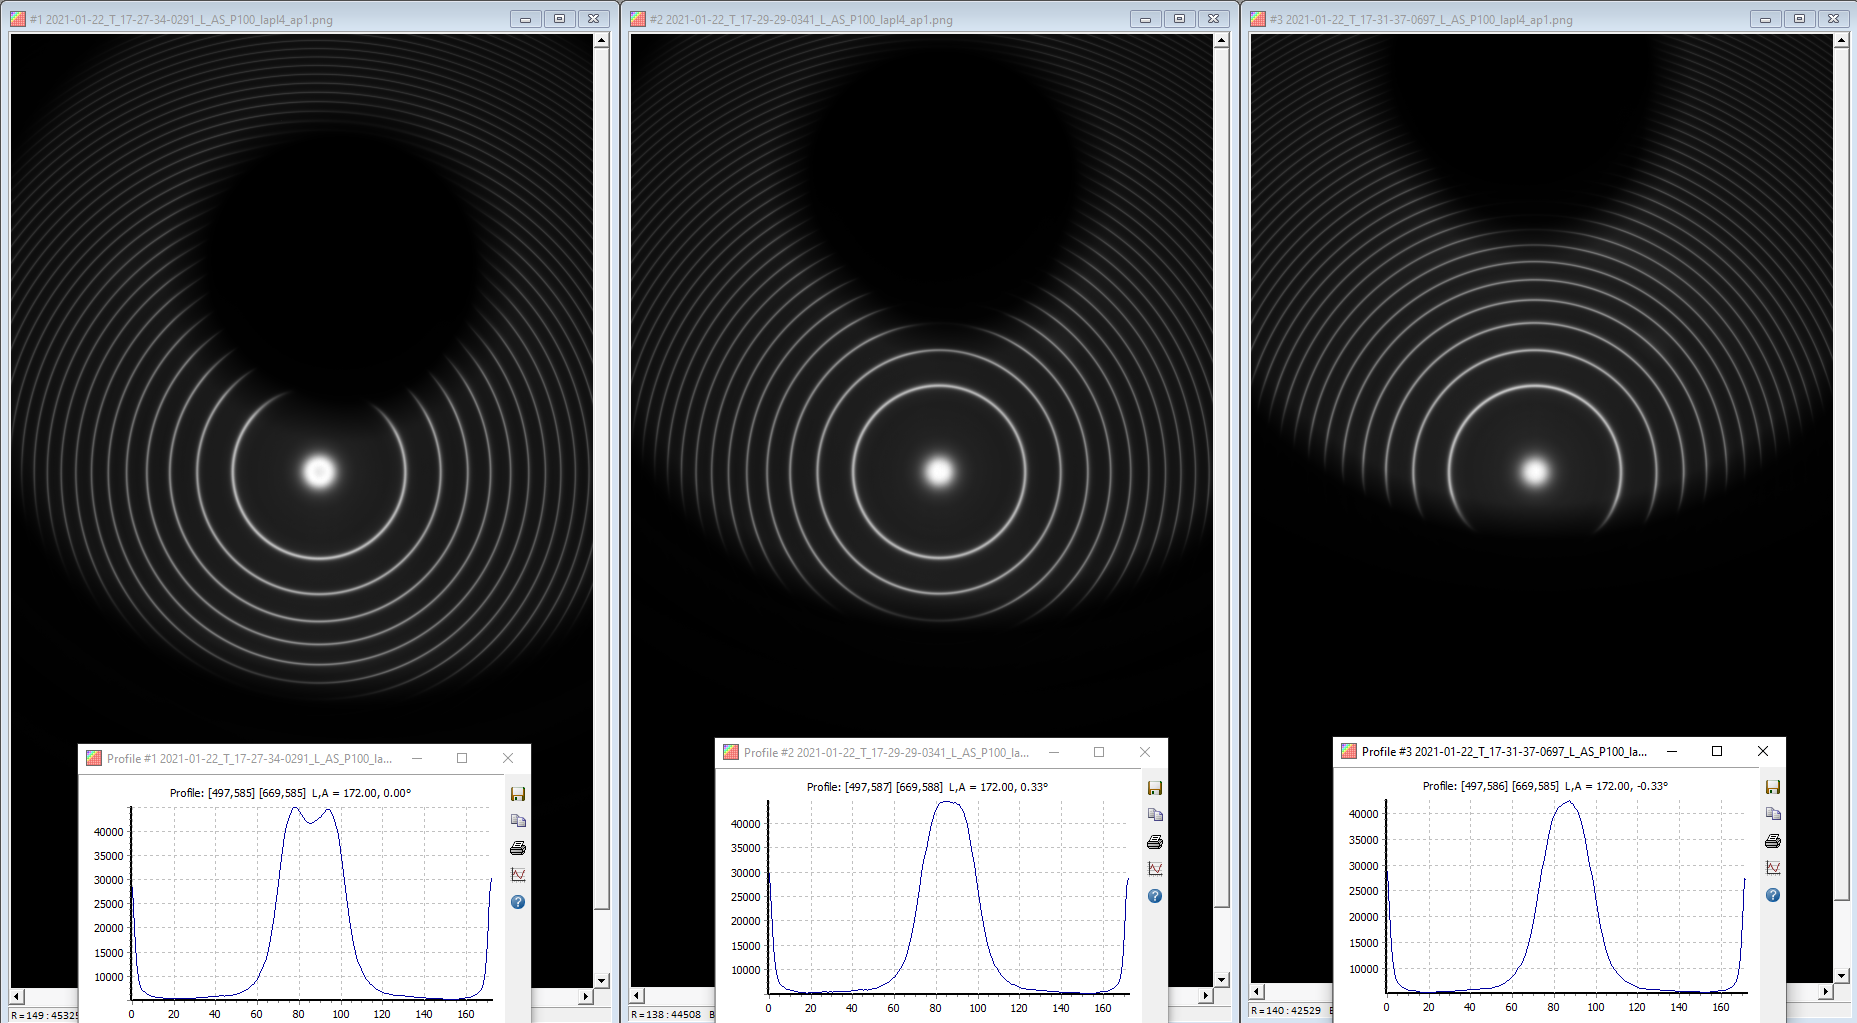Click the bright central spot in image #3
This screenshot has height=1023, width=1857.
click(x=1535, y=471)
